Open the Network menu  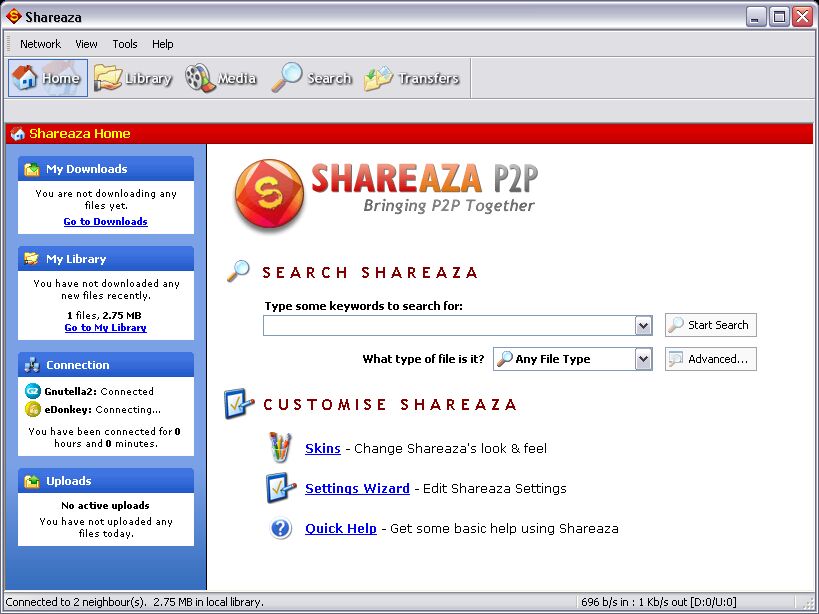coord(40,44)
